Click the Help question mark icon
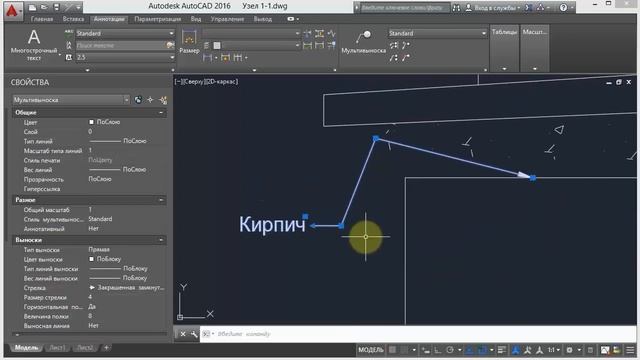Viewport: 640px width, 360px height. point(563,7)
